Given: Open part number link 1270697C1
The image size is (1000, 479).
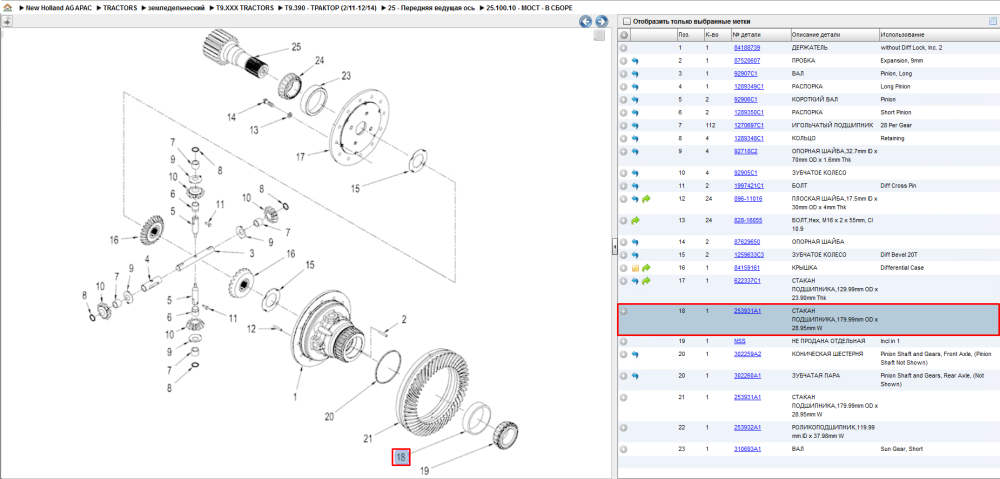Looking at the screenshot, I should pos(748,126).
